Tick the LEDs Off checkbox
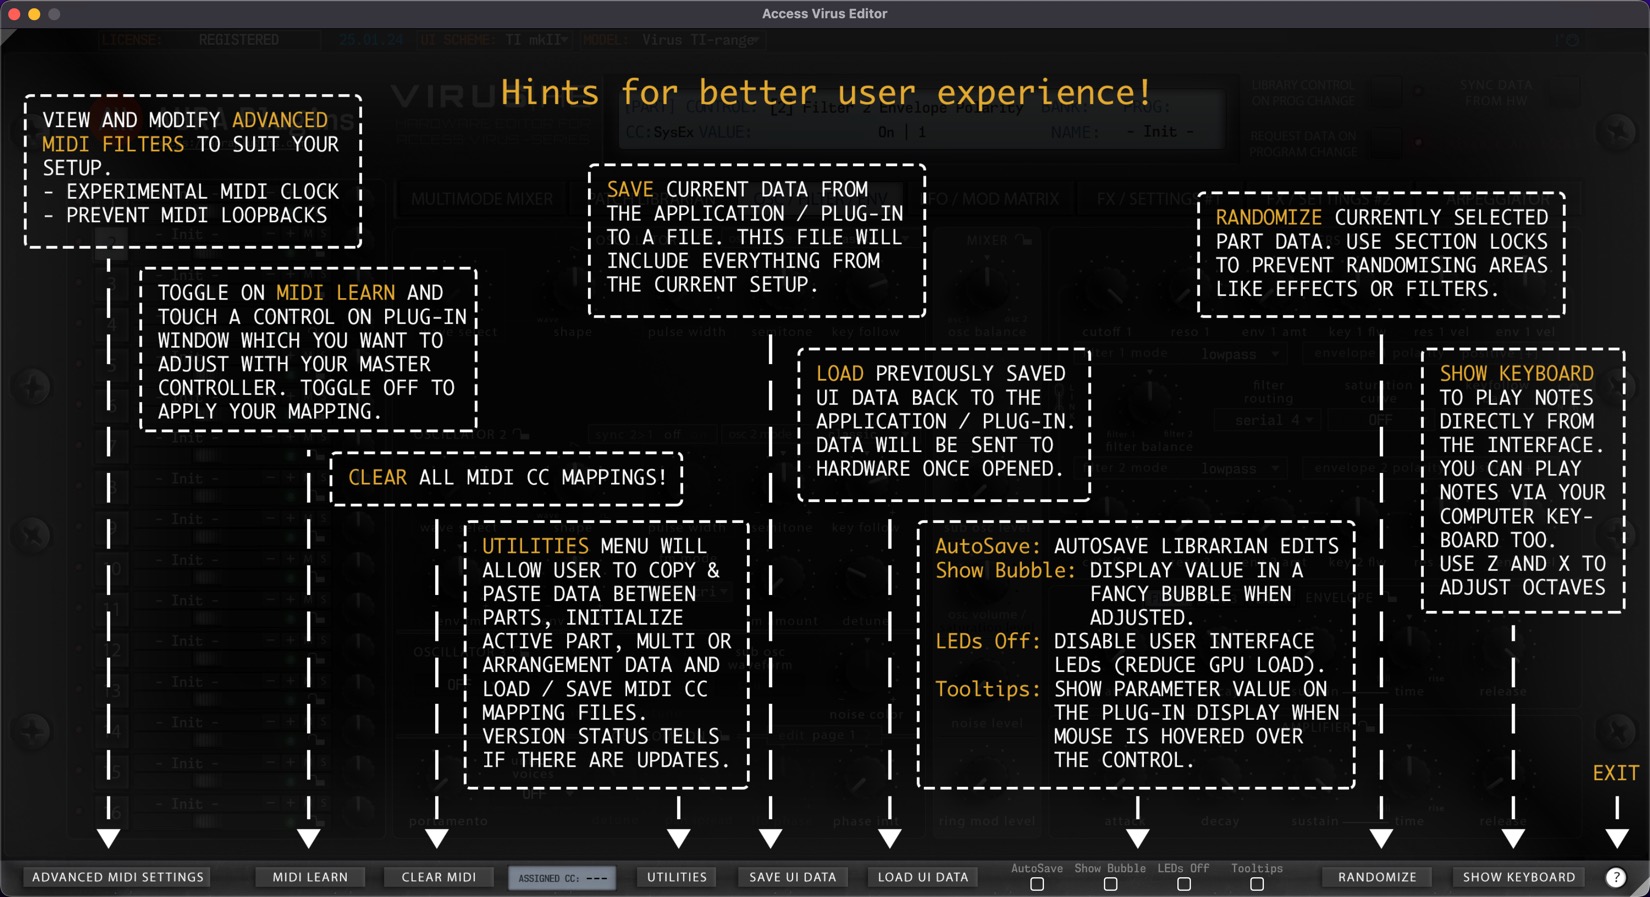Image resolution: width=1650 pixels, height=897 pixels. [x=1183, y=884]
